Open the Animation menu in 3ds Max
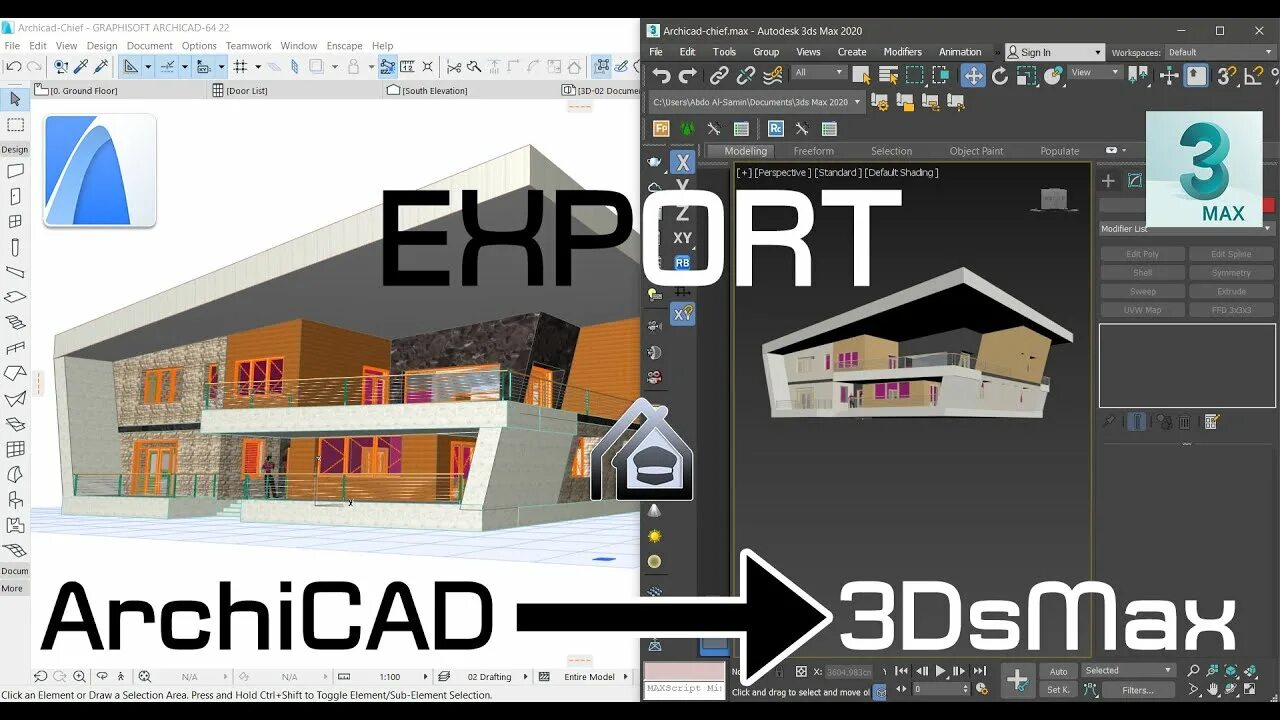Image resolution: width=1280 pixels, height=720 pixels. [x=960, y=52]
